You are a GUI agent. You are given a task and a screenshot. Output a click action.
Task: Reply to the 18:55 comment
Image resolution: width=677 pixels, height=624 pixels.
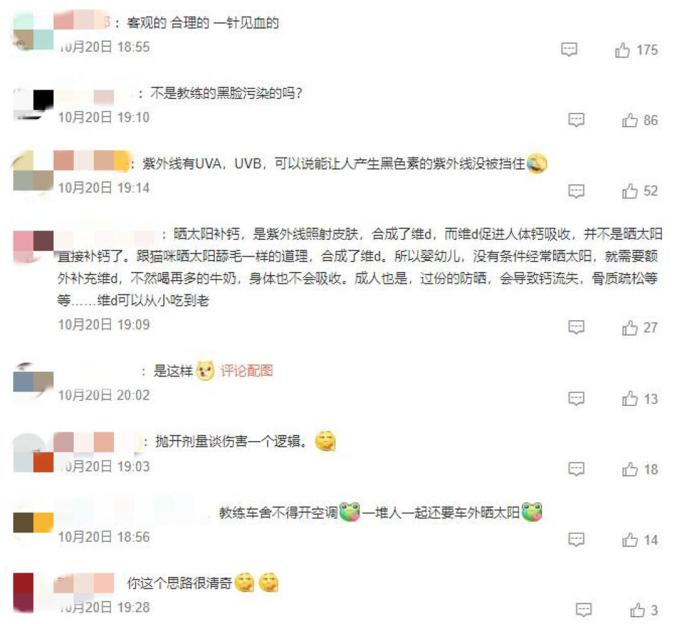(x=569, y=50)
